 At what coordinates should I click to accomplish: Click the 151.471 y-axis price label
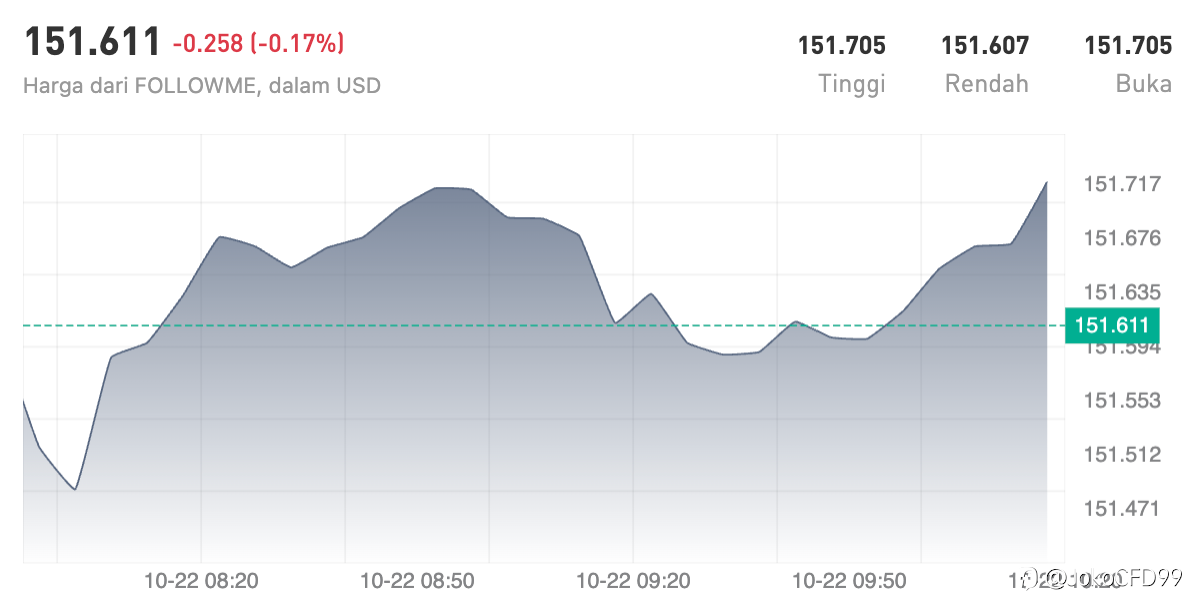pos(1122,508)
